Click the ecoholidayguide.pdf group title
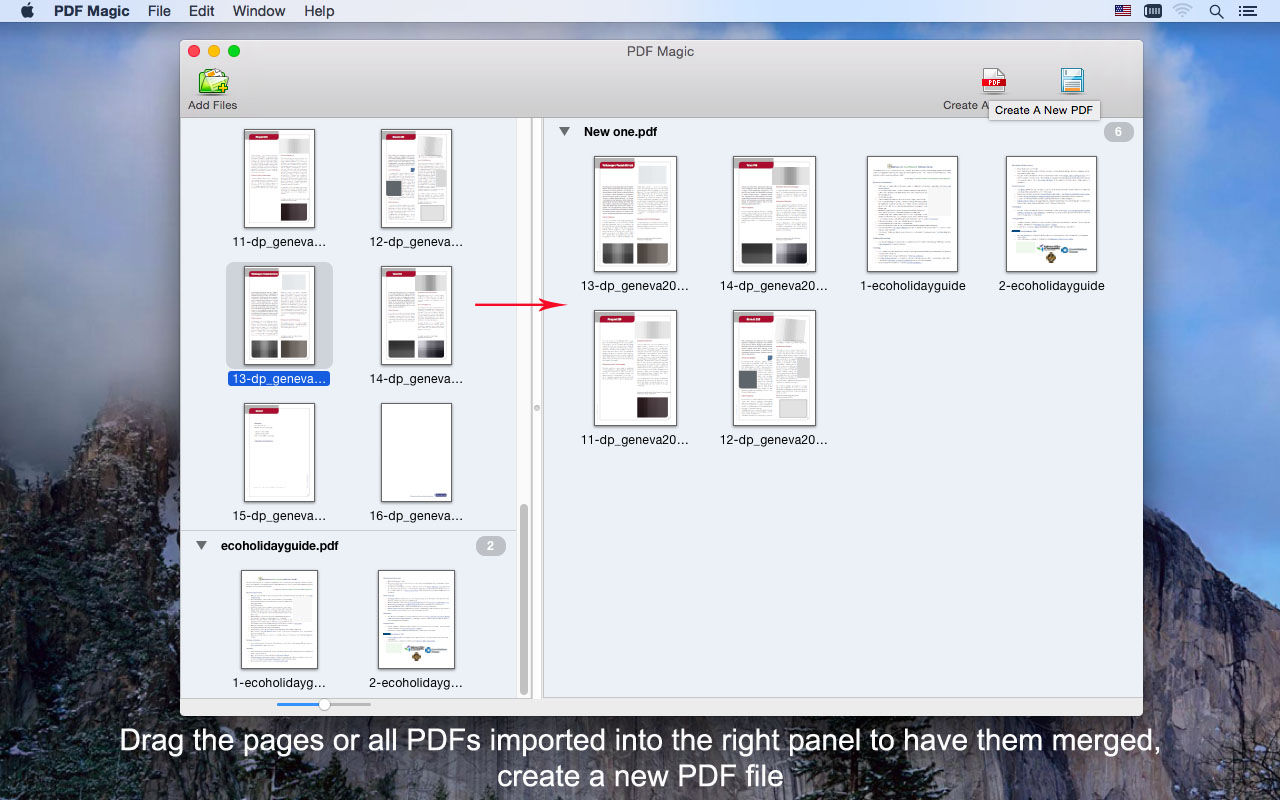 (x=279, y=546)
